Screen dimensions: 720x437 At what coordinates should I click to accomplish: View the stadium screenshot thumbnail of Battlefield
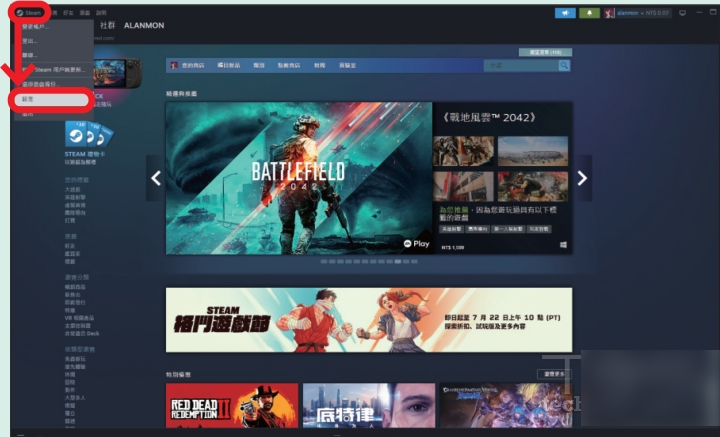(x=533, y=151)
